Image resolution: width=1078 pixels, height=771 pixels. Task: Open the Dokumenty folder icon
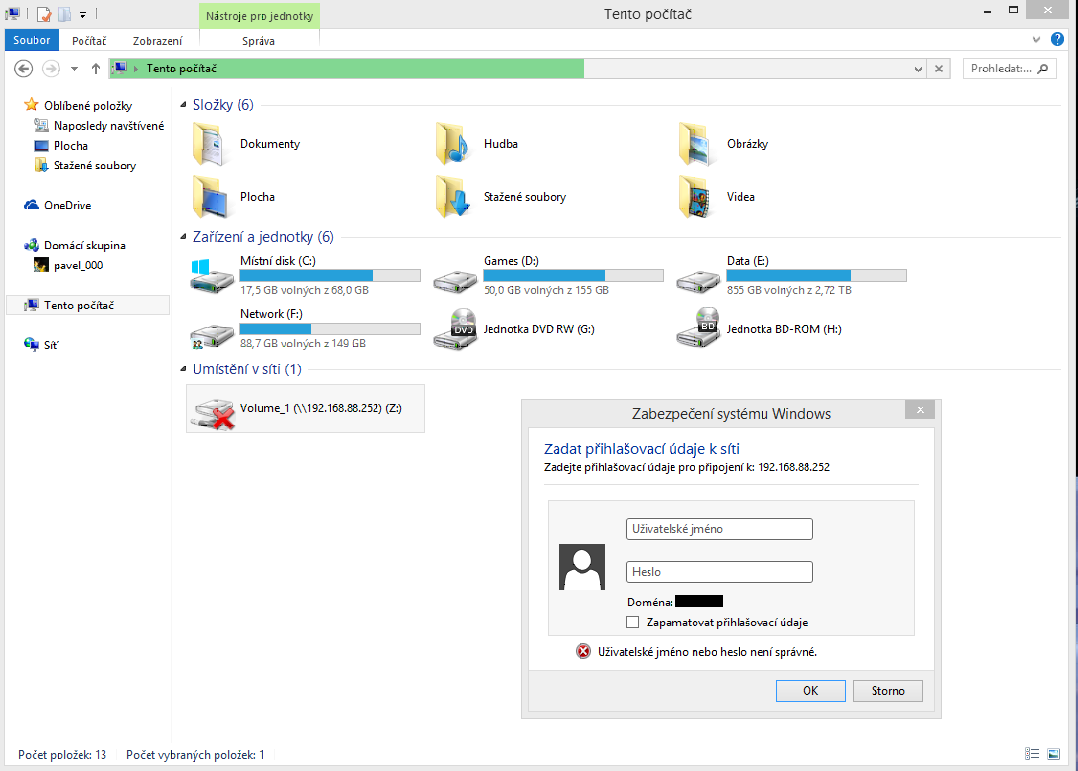click(210, 144)
